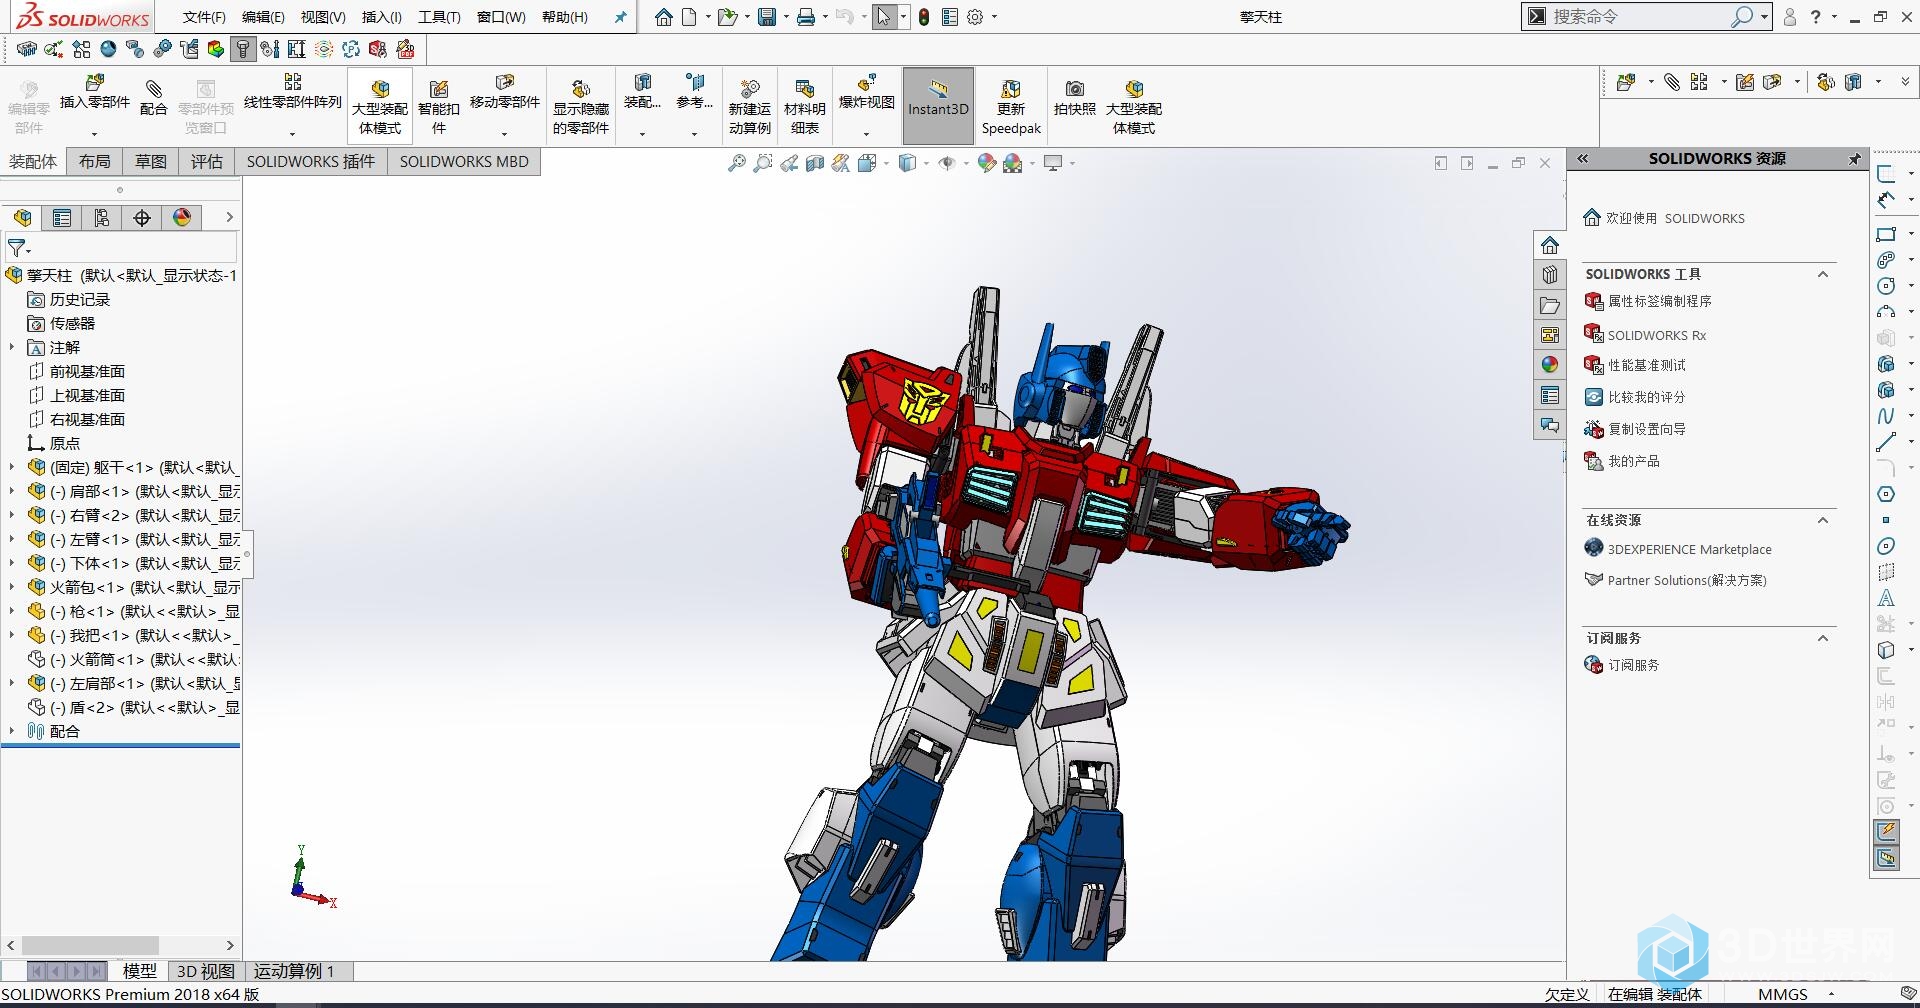Pin the menu bar with pushpin icon
Viewport: 1920px width, 1008px height.
click(620, 17)
